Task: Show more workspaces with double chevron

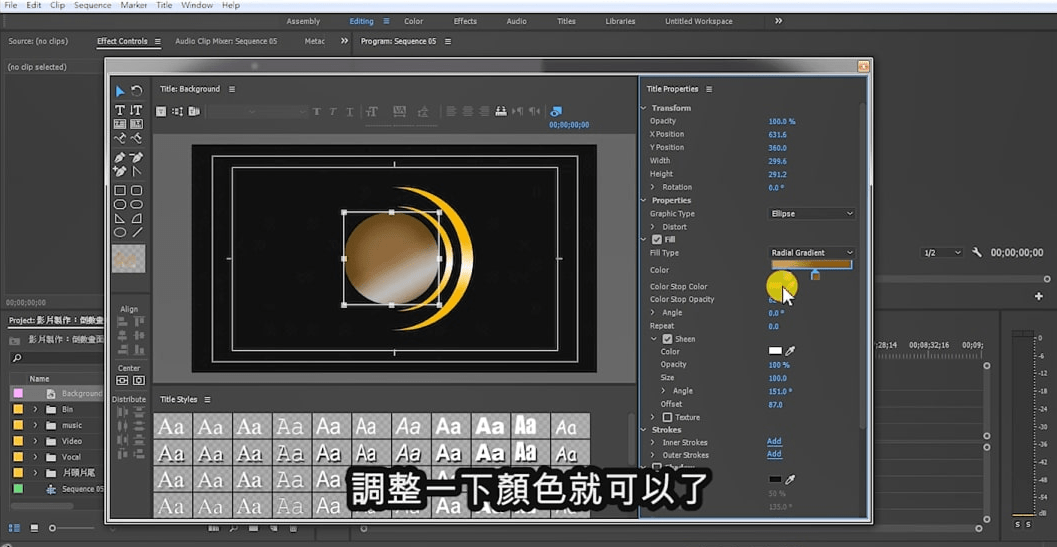Action: pos(779,22)
